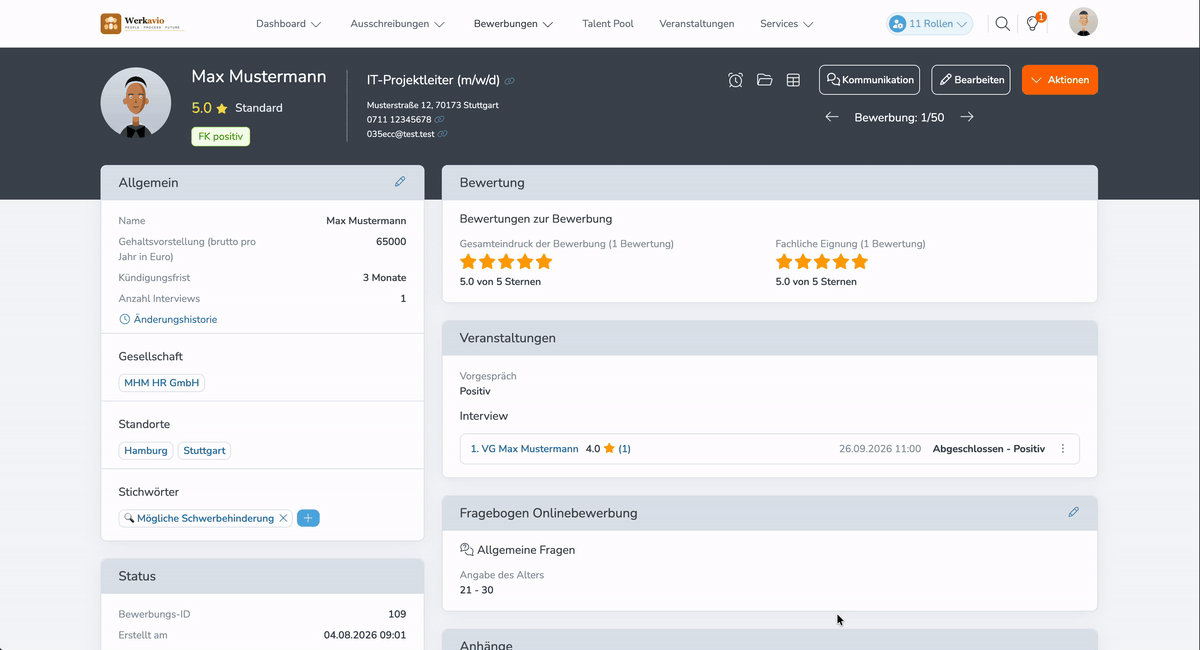Open the reminder alarm clock icon
The image size is (1200, 650).
click(x=736, y=80)
